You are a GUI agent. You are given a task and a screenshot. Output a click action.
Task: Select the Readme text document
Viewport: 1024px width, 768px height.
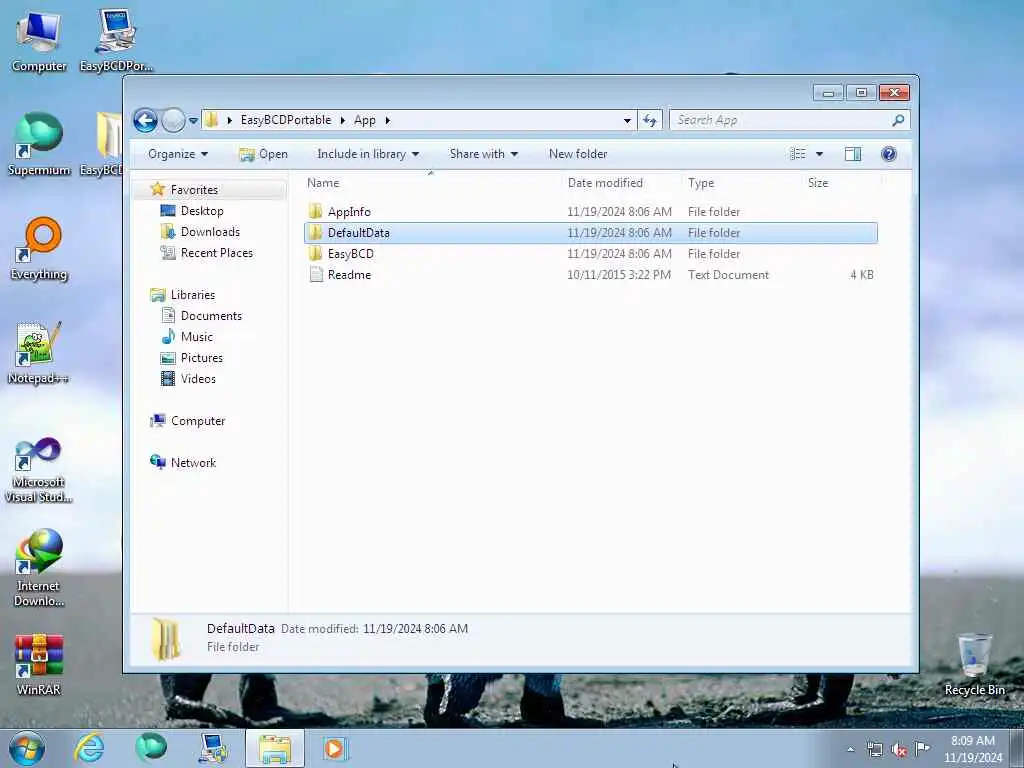(349, 275)
